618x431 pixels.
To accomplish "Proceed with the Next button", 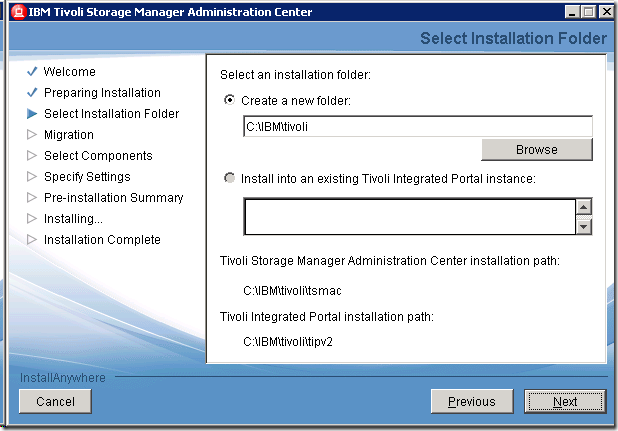I will point(565,401).
